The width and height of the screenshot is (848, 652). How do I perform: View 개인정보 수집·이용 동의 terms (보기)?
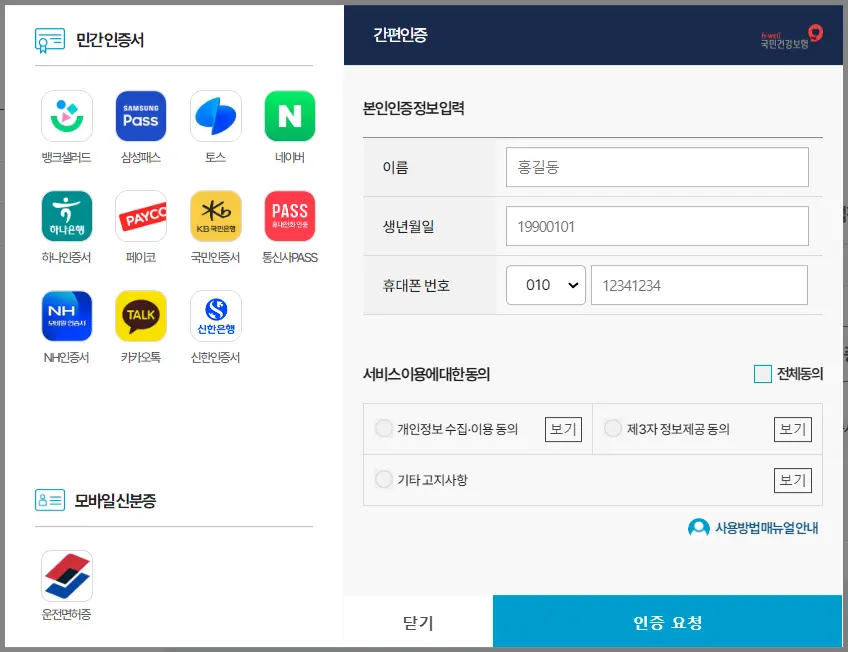click(563, 429)
